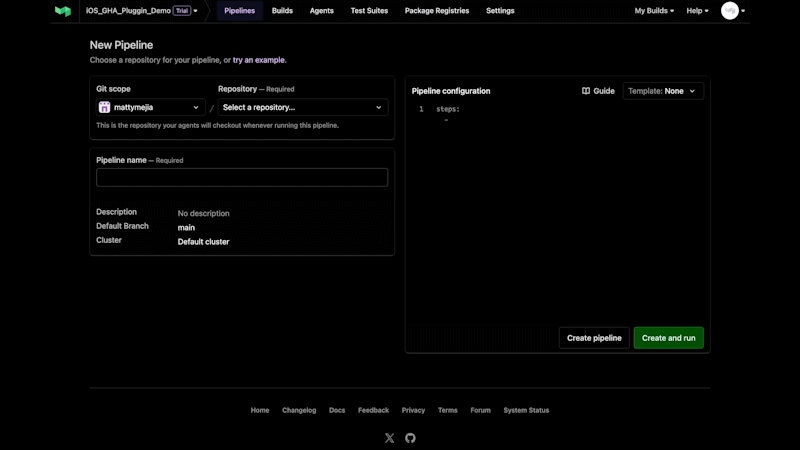
Task: Open the Feedback footer link
Action: [373, 410]
